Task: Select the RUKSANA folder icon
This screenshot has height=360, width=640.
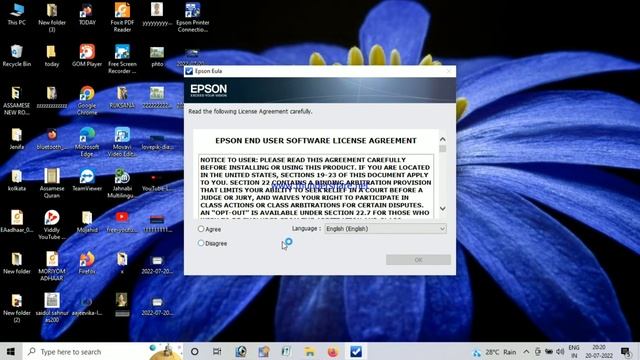Action: pyautogui.click(x=122, y=98)
